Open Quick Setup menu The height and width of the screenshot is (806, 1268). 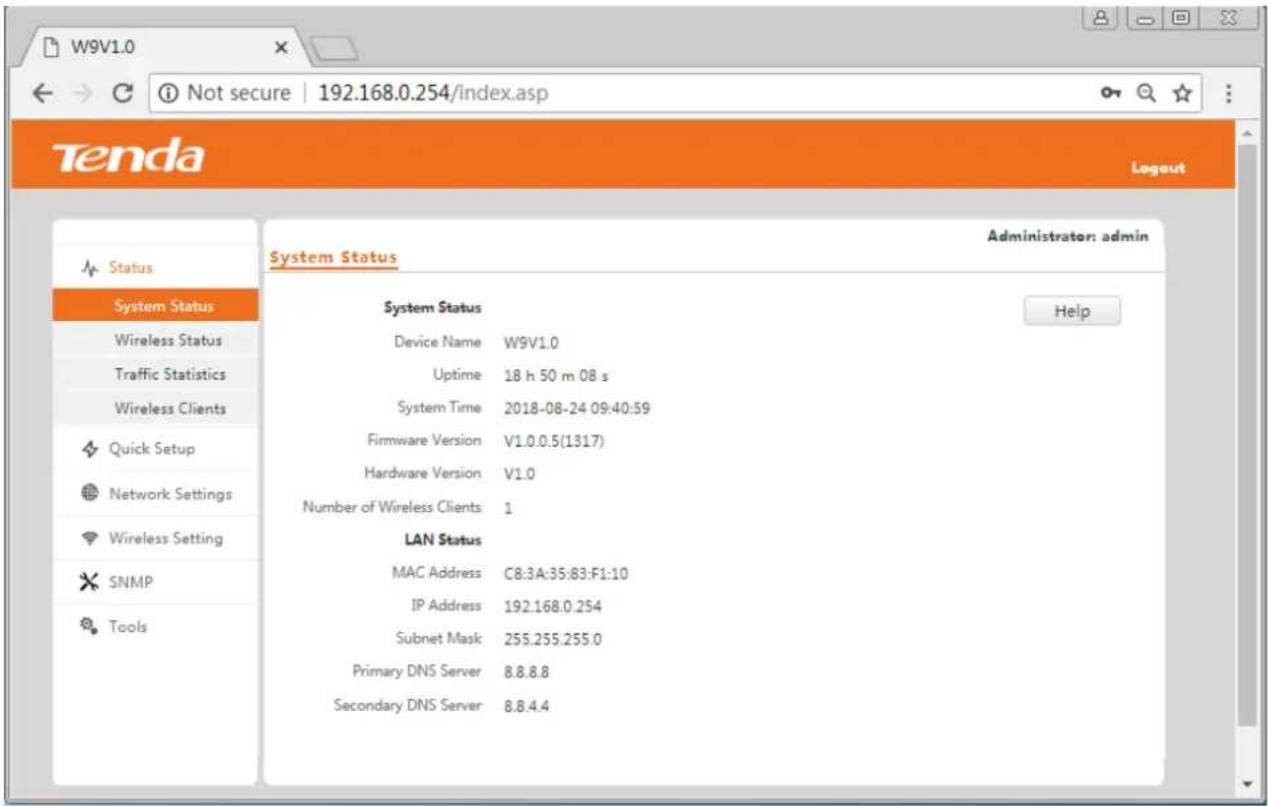point(155,449)
